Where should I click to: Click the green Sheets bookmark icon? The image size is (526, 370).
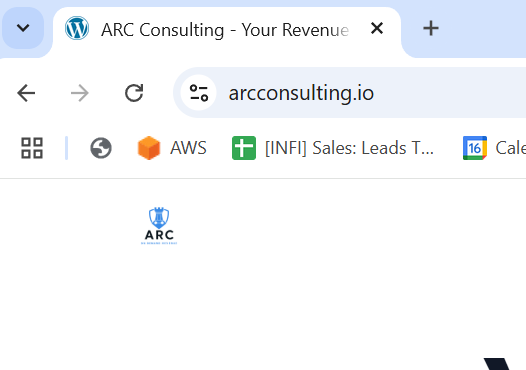point(244,148)
